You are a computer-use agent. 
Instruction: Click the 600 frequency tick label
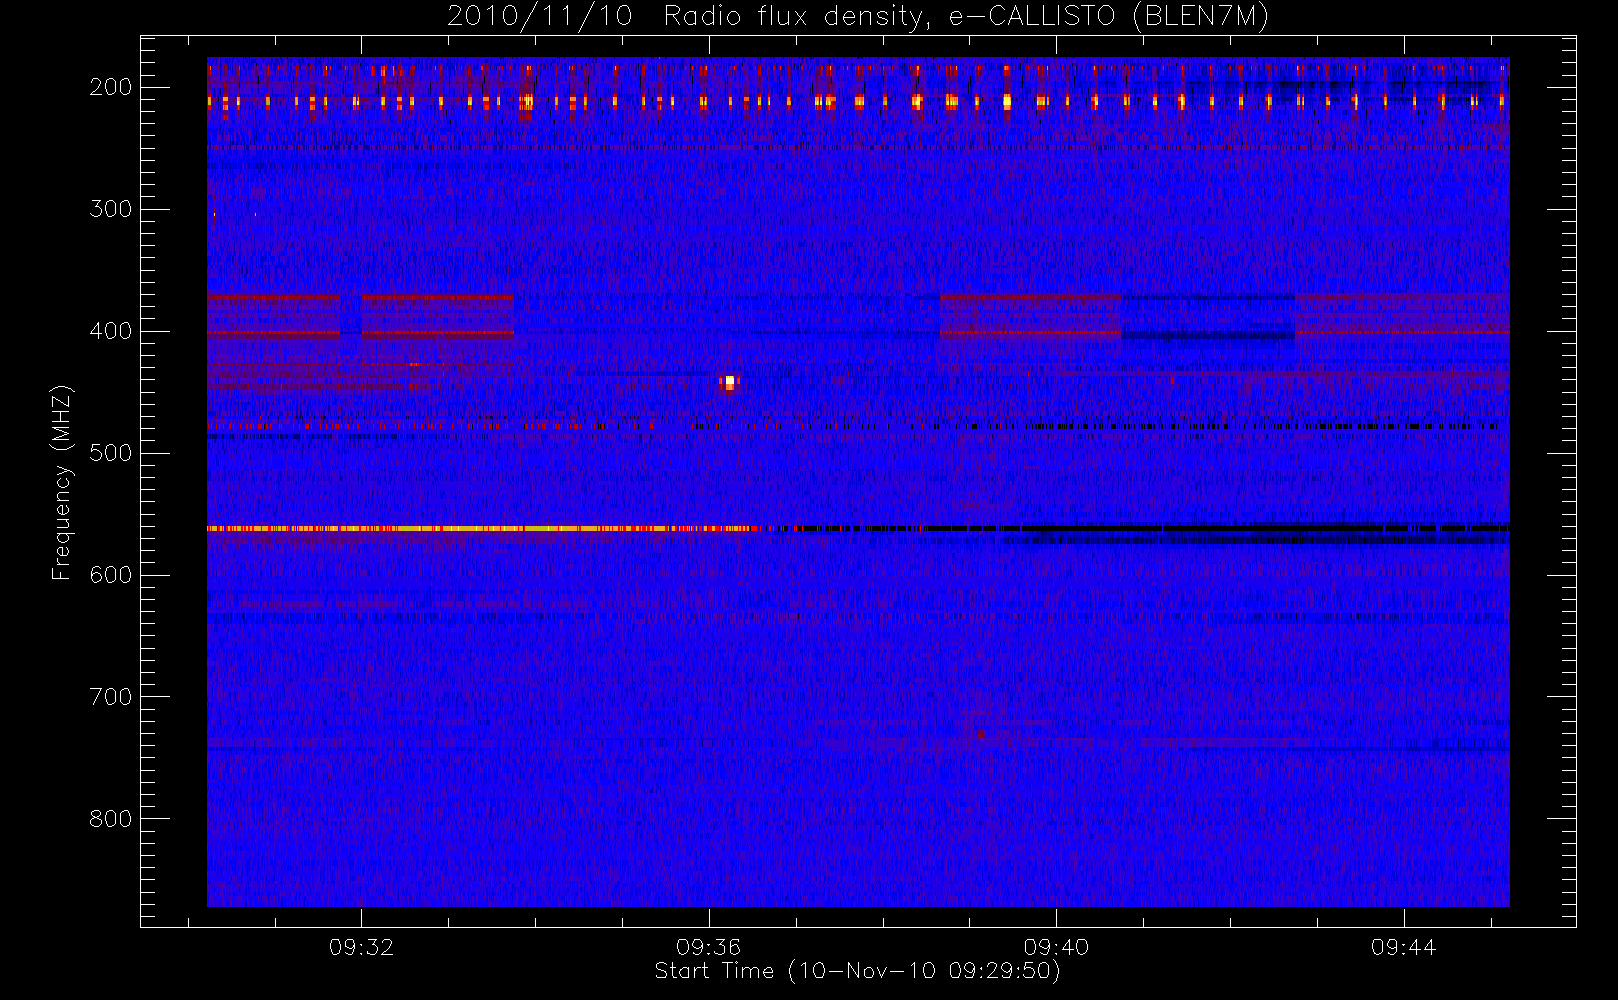(x=111, y=575)
